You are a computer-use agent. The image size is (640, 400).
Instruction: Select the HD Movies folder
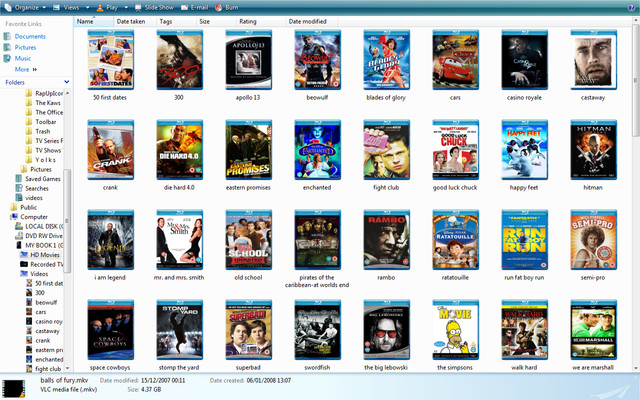click(x=40, y=255)
